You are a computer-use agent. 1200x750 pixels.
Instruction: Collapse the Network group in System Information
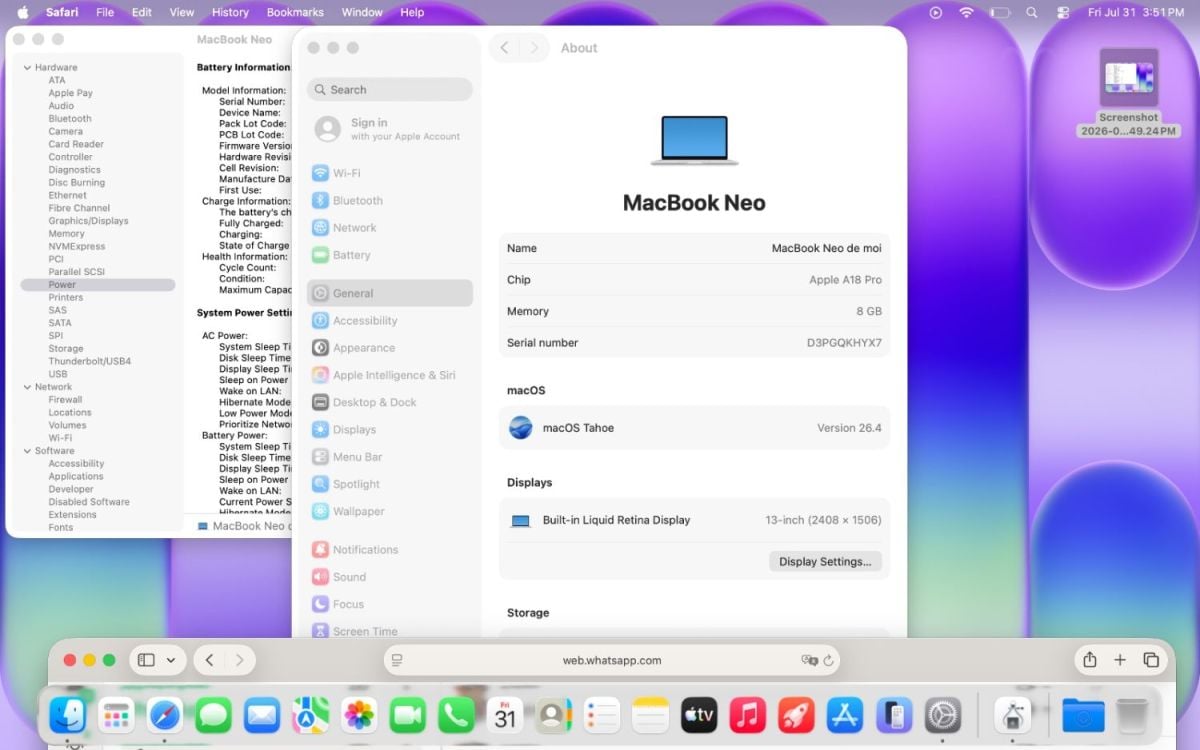pos(27,387)
